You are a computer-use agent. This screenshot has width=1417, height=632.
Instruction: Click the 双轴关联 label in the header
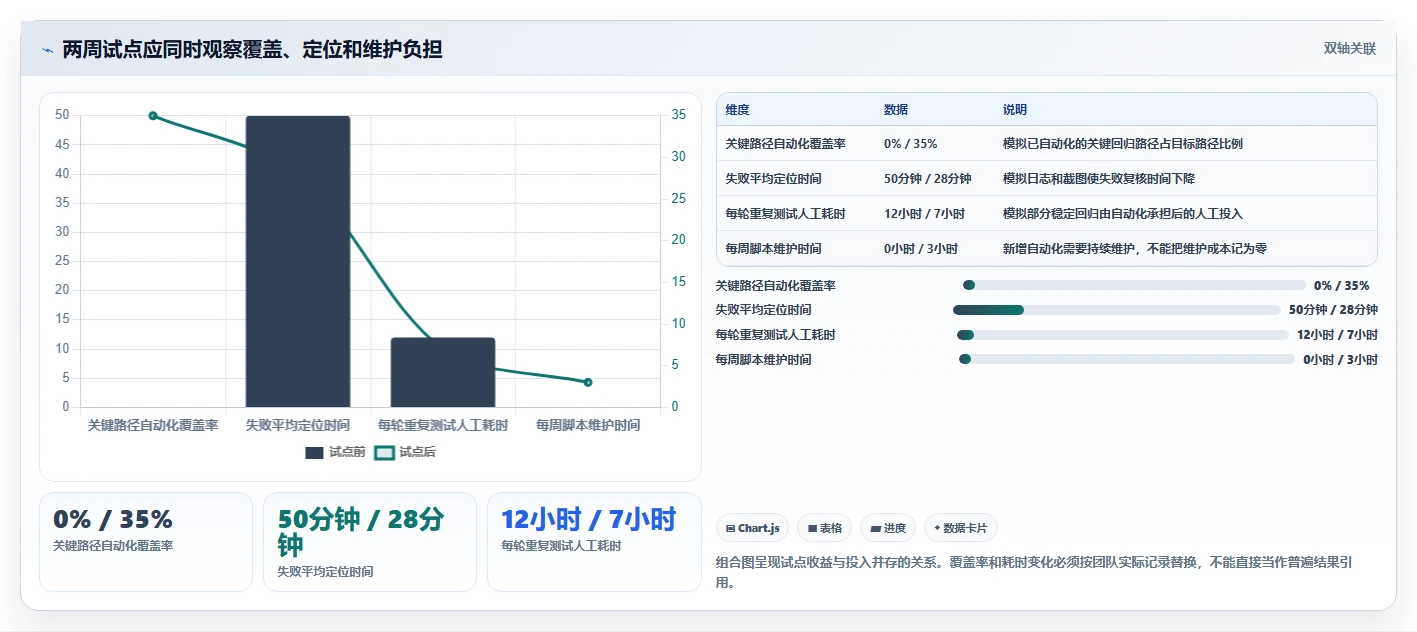(1350, 49)
